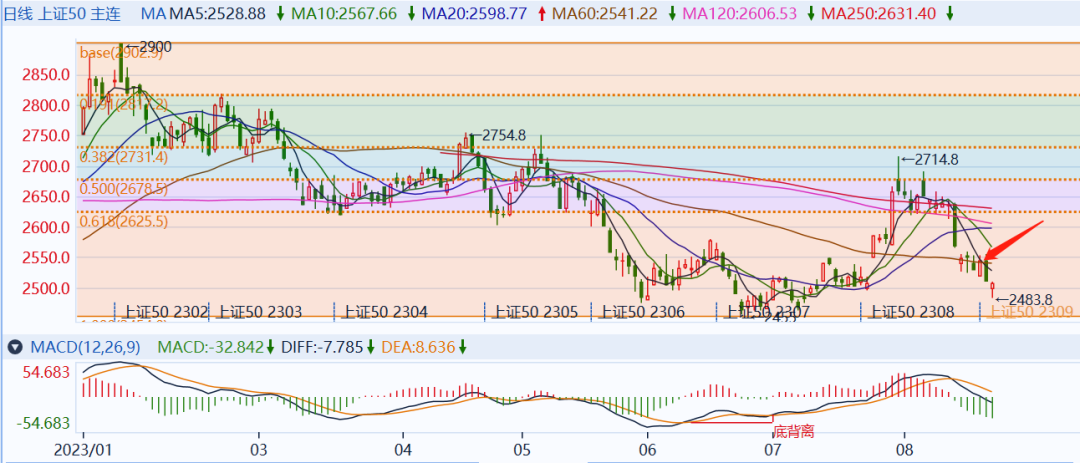Select the base(2902.9) Fibonacci label
The height and width of the screenshot is (463, 1080).
coord(121,53)
